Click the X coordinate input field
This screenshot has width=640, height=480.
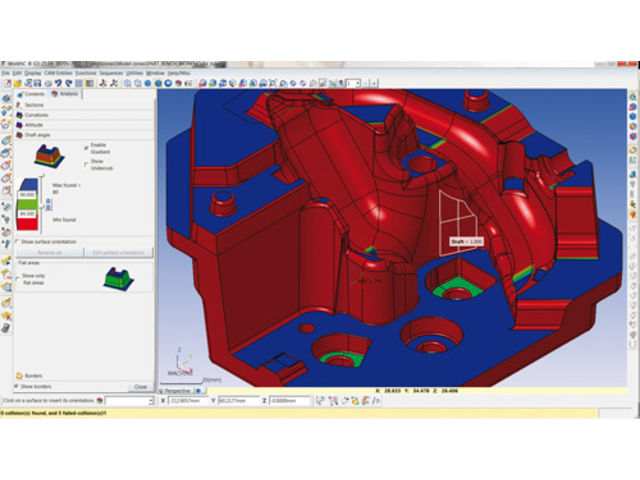click(x=188, y=400)
